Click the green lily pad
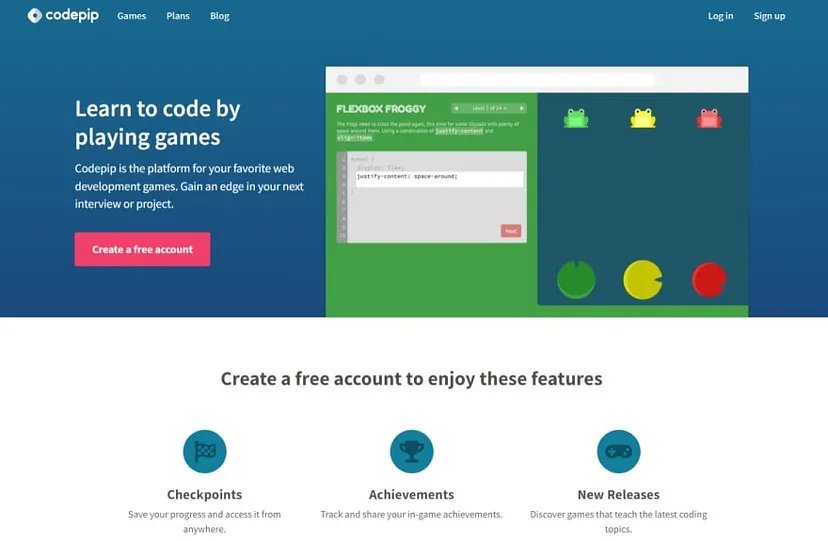The height and width of the screenshot is (541, 828). tap(576, 279)
